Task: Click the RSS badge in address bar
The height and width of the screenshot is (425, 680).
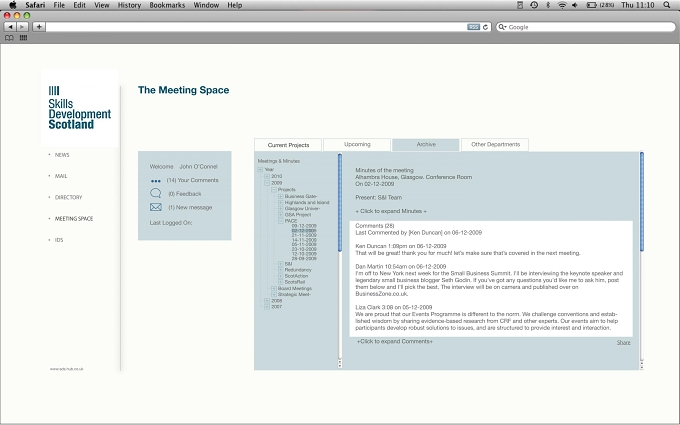Action: click(x=473, y=27)
